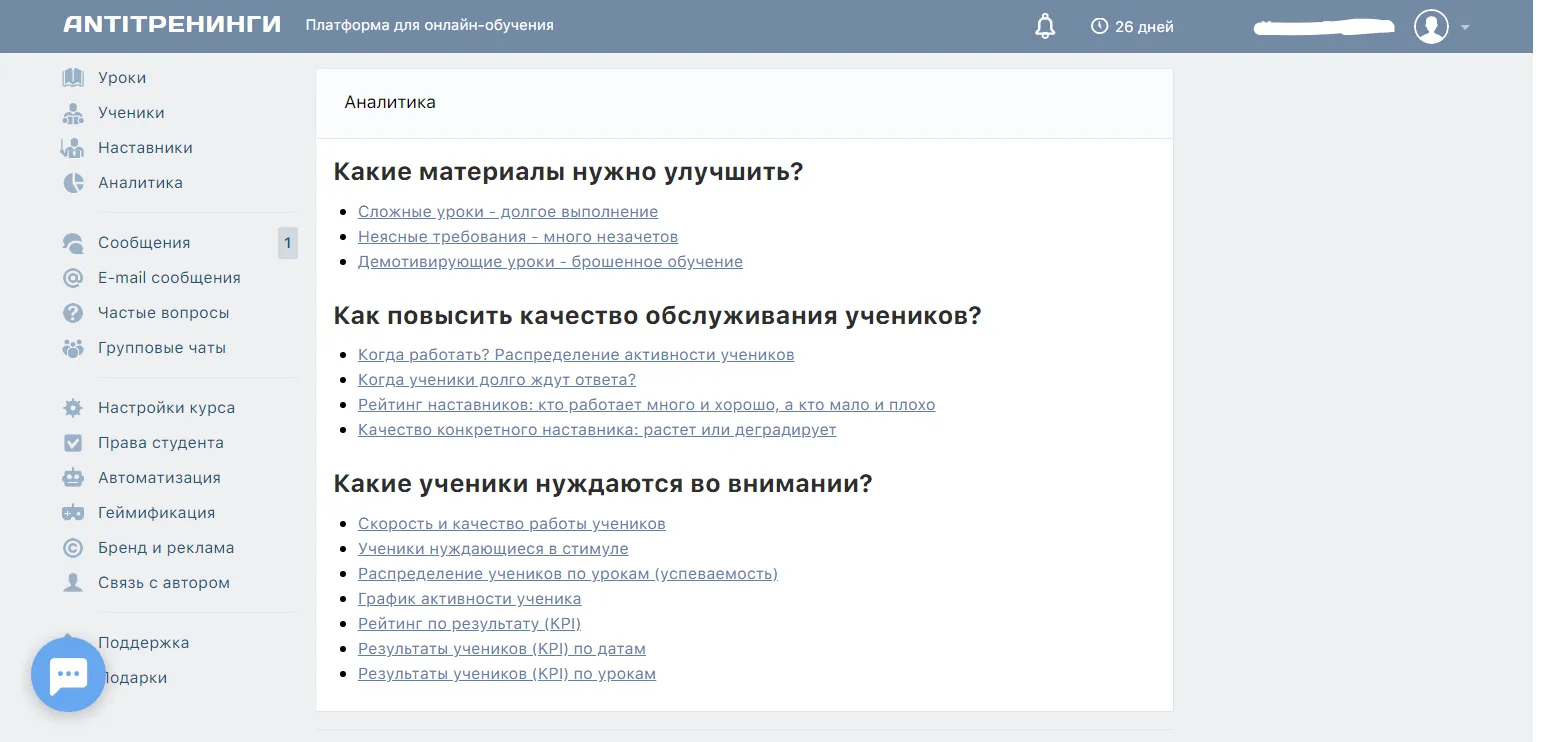This screenshot has height=742, width=1550.
Task: Click the Сообщения chat bubbles icon
Action: tap(73, 243)
